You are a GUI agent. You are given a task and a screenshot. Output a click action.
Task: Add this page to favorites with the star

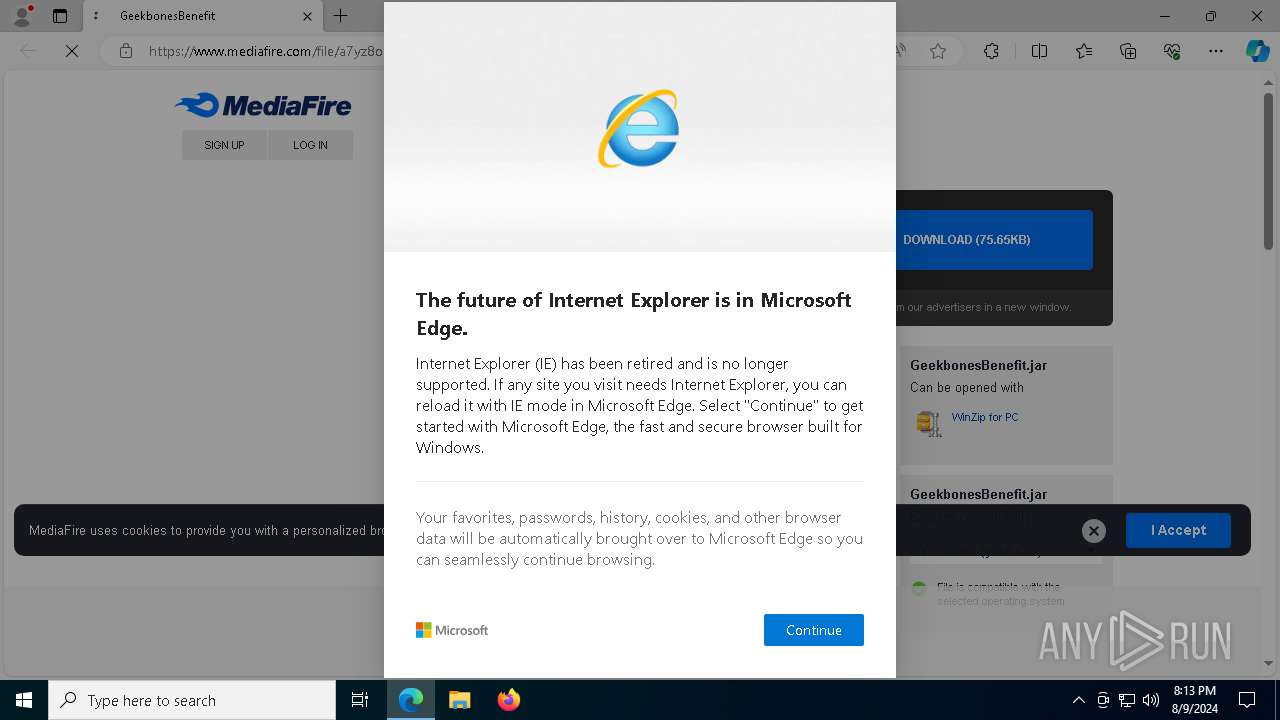[x=938, y=51]
